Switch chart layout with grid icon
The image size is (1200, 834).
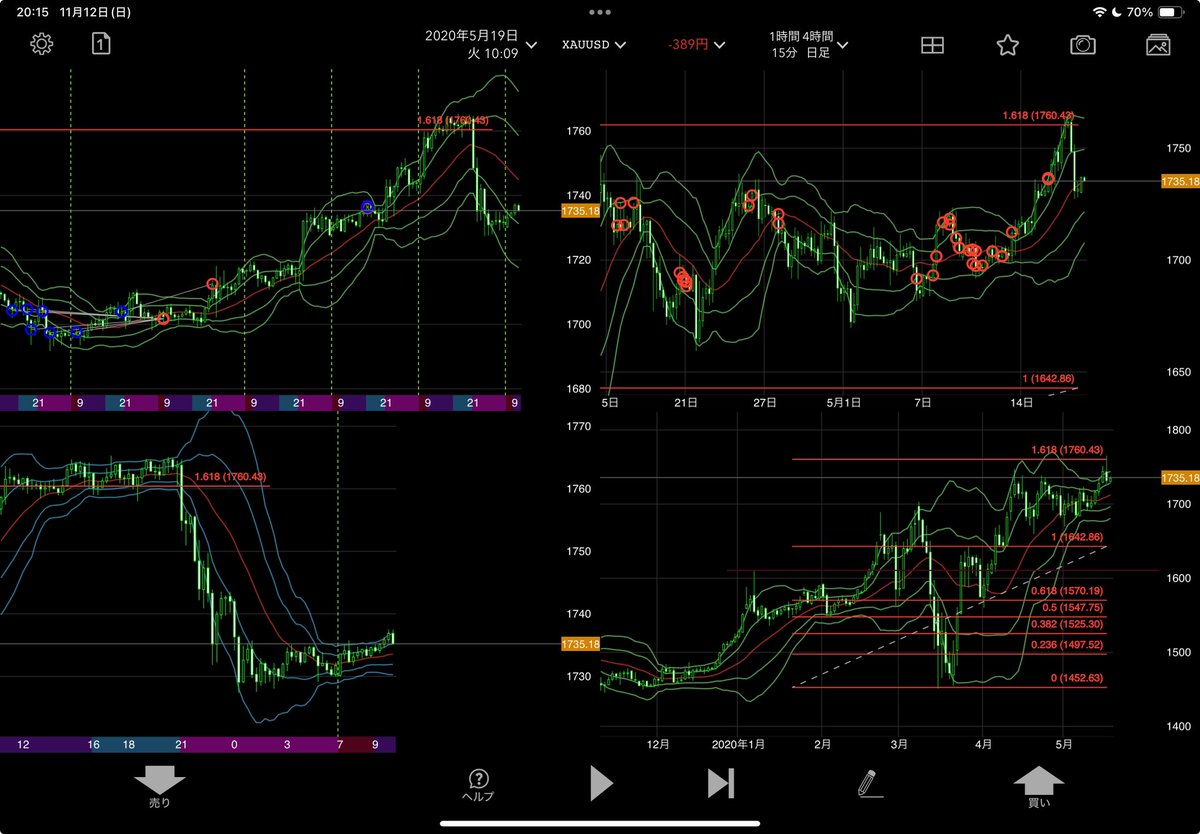coord(932,45)
